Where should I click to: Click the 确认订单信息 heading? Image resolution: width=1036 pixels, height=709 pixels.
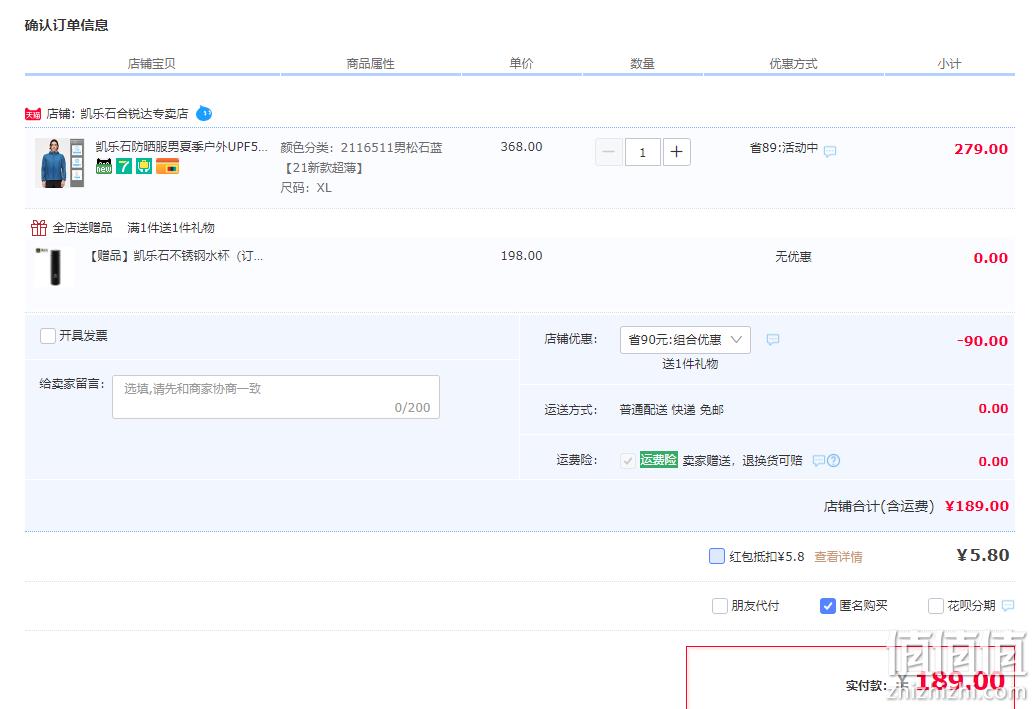[x=66, y=25]
